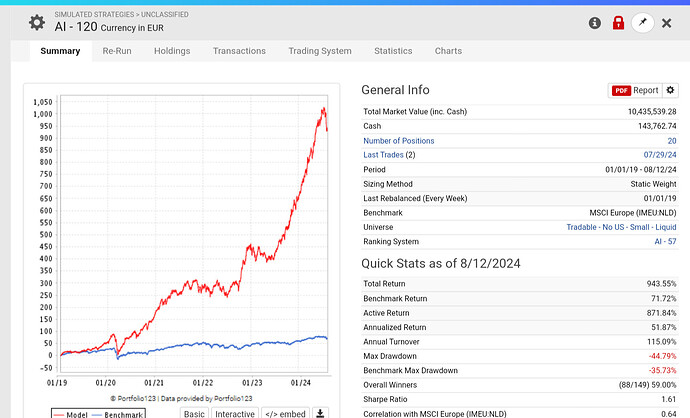
Task: Click the Overall Winners (88/149) 59.00%
Action: 648,385
